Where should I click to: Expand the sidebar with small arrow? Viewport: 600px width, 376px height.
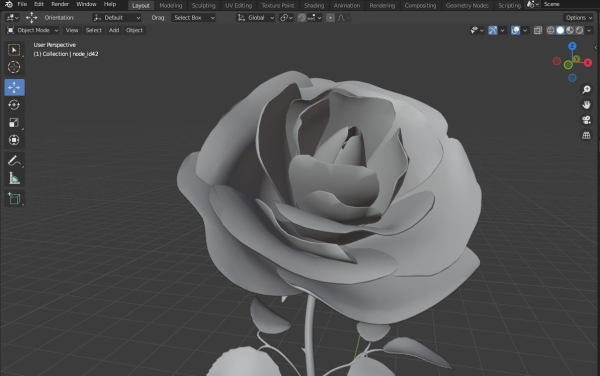[x=595, y=47]
